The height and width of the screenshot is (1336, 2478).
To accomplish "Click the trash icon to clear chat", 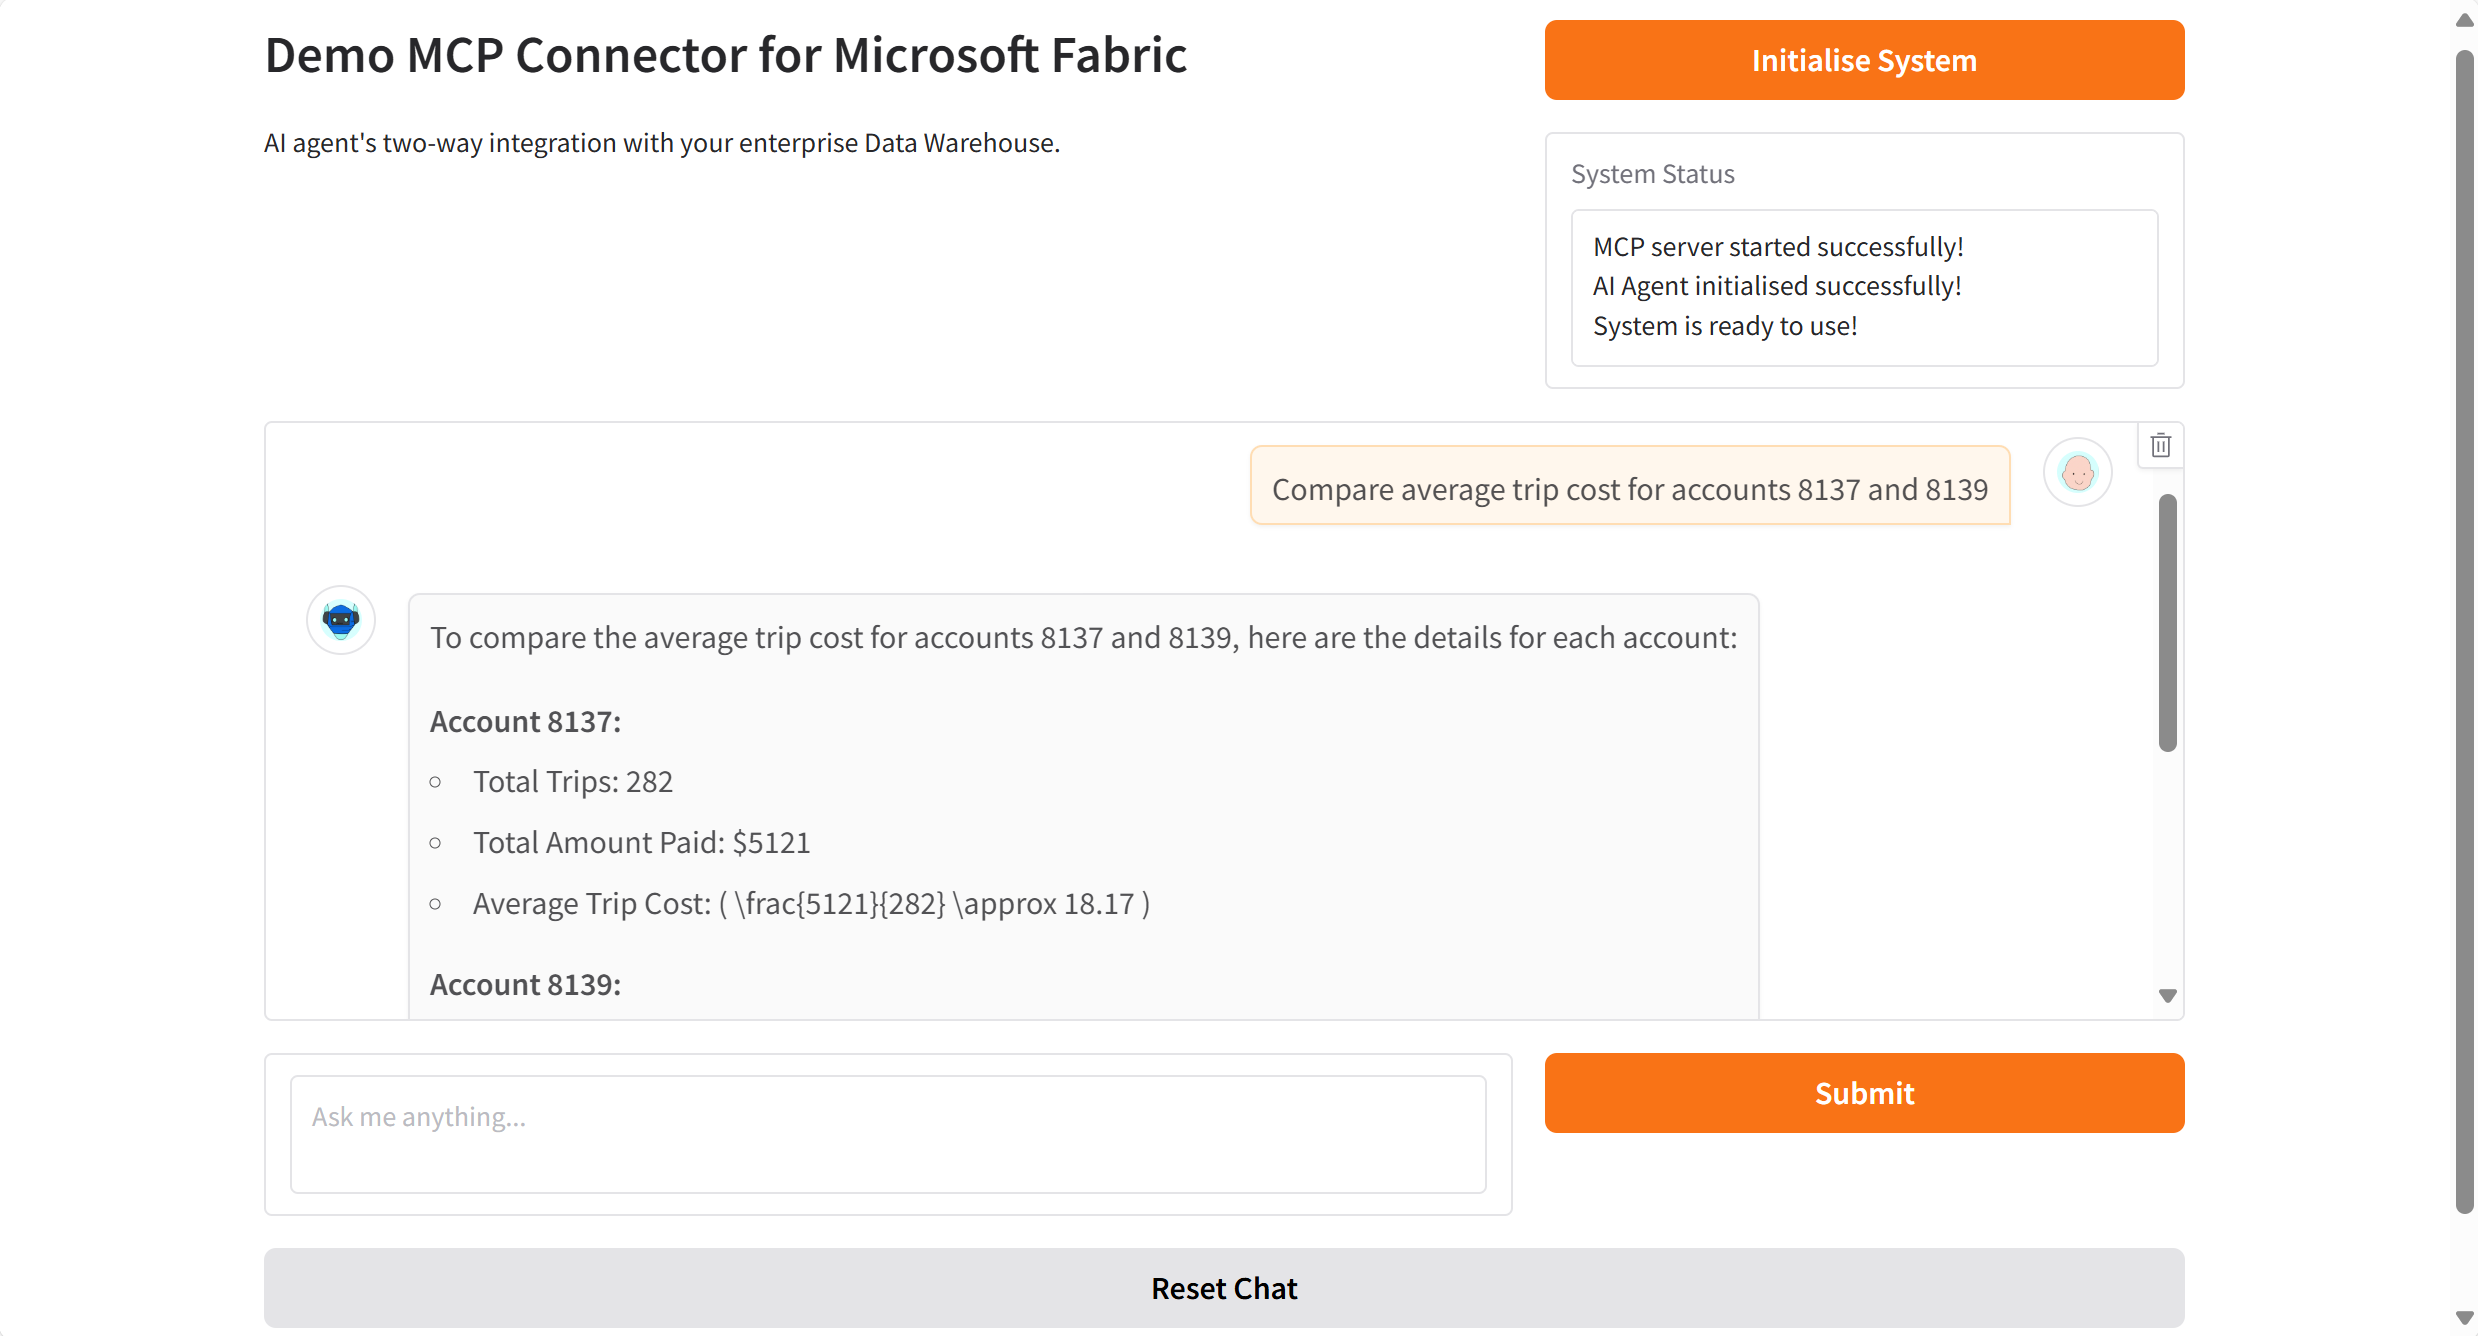I will click(2160, 445).
